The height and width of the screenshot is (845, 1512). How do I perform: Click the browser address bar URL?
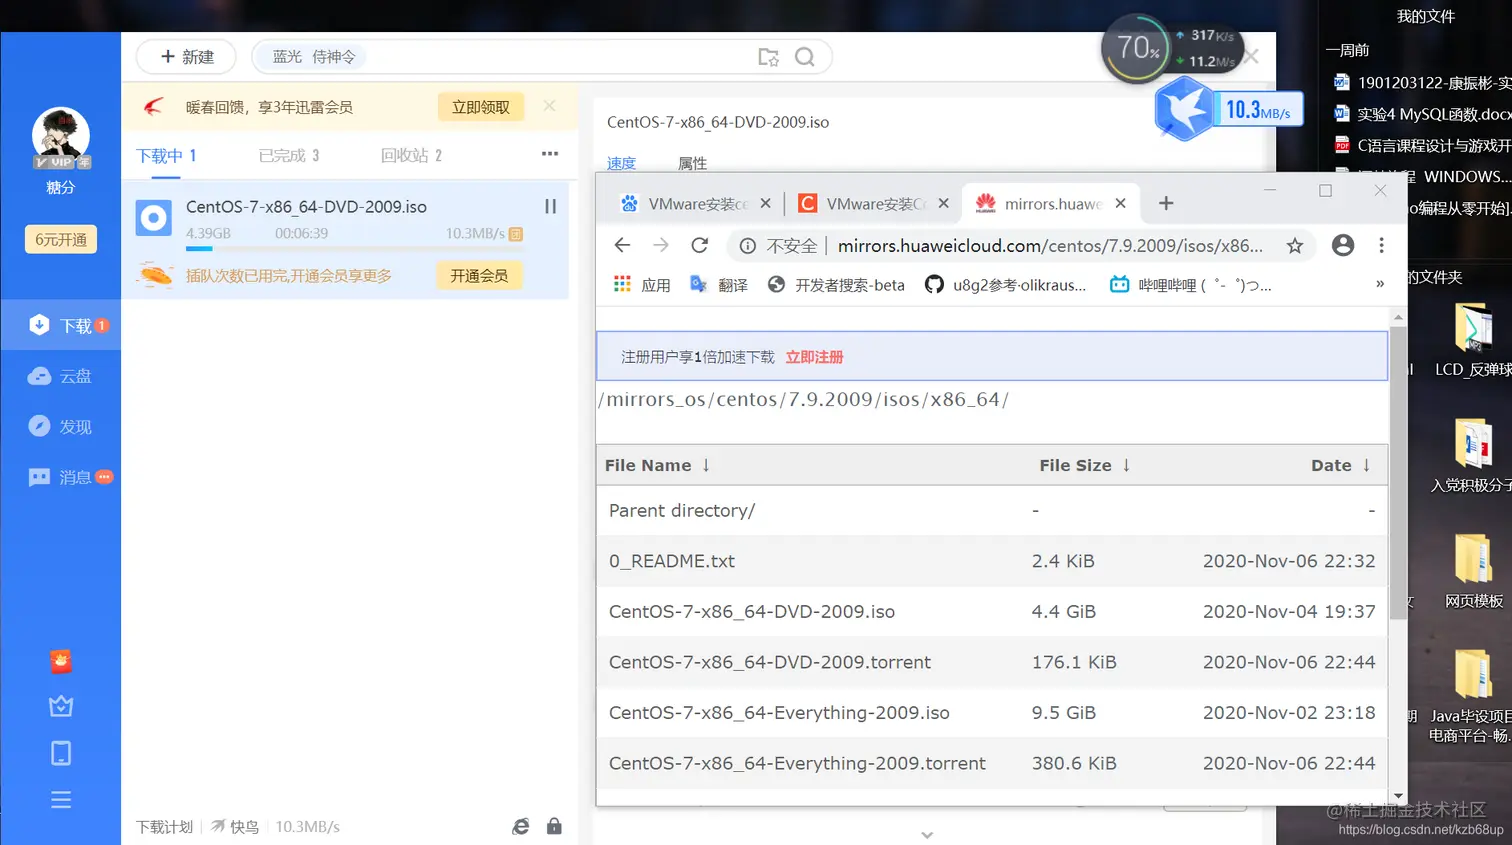coord(1050,246)
